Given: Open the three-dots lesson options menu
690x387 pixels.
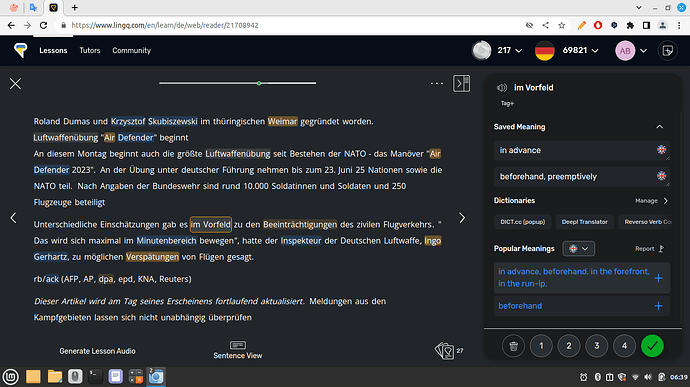Looking at the screenshot, I should pos(437,83).
